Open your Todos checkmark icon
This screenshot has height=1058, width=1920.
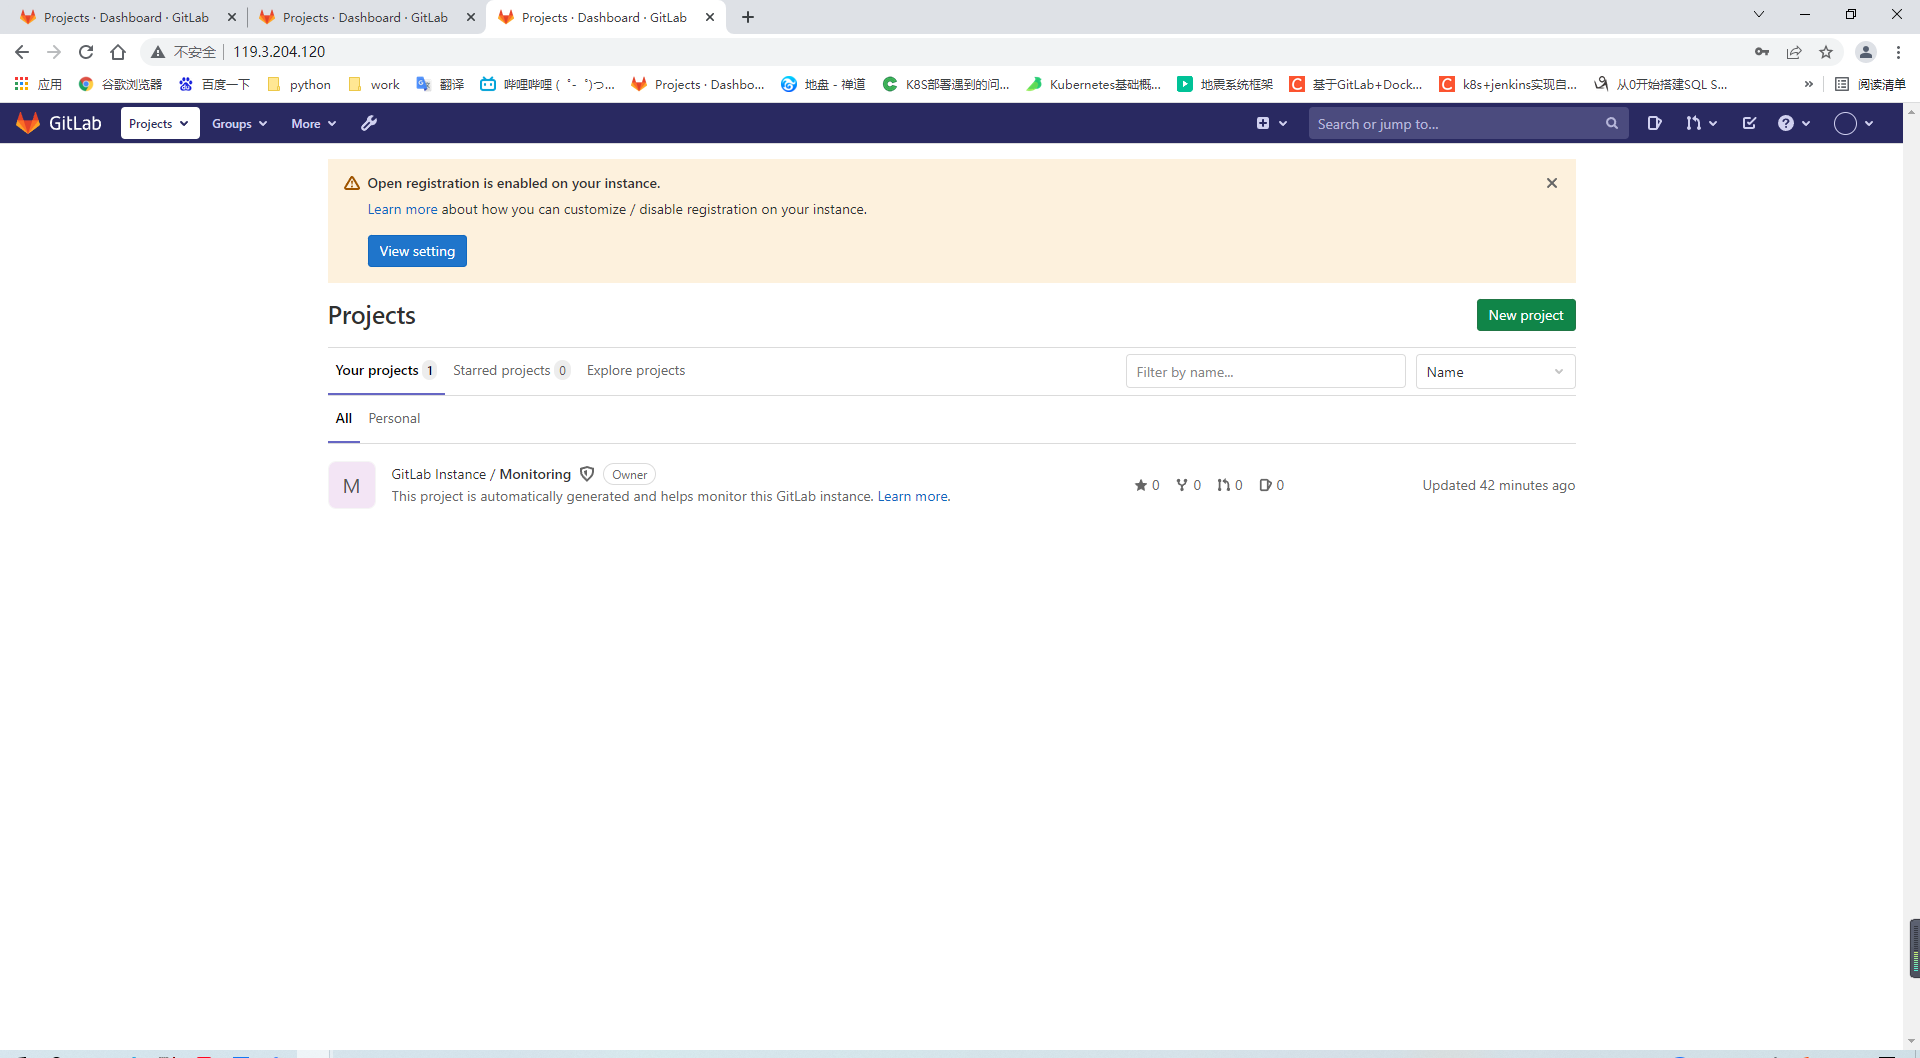click(x=1749, y=123)
